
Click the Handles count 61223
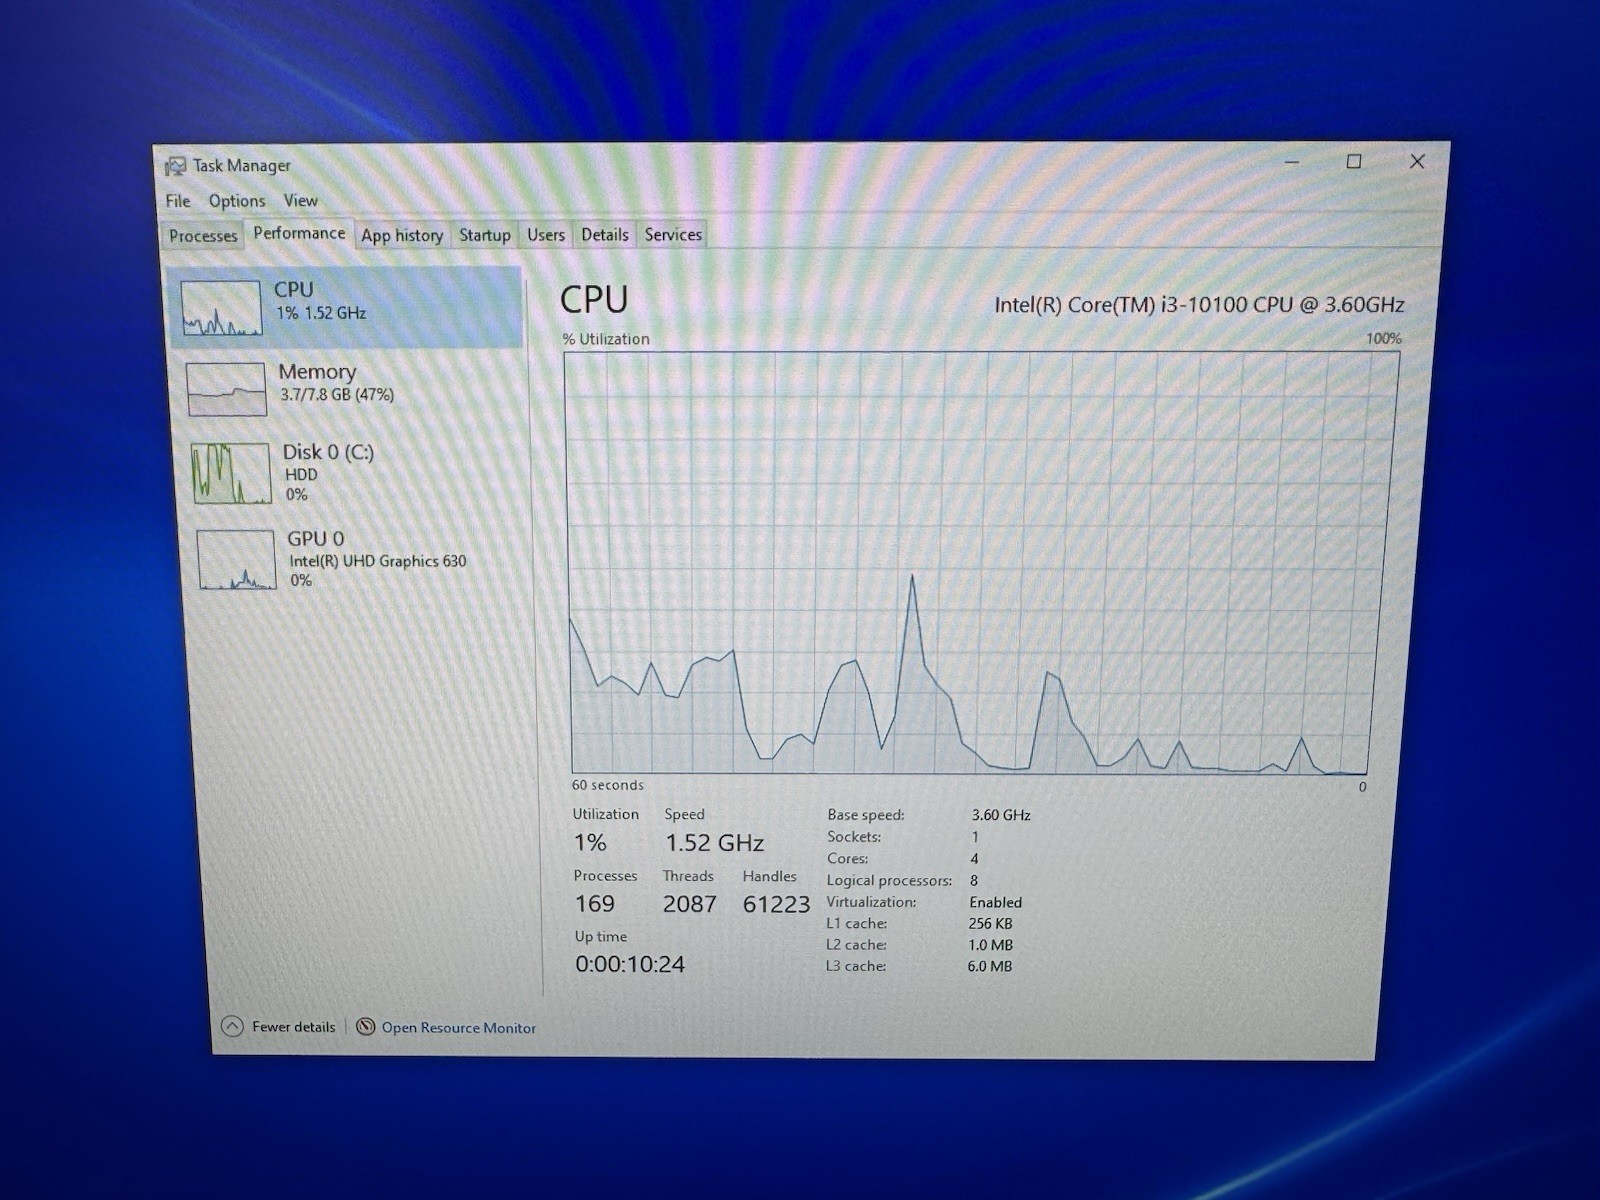776,905
